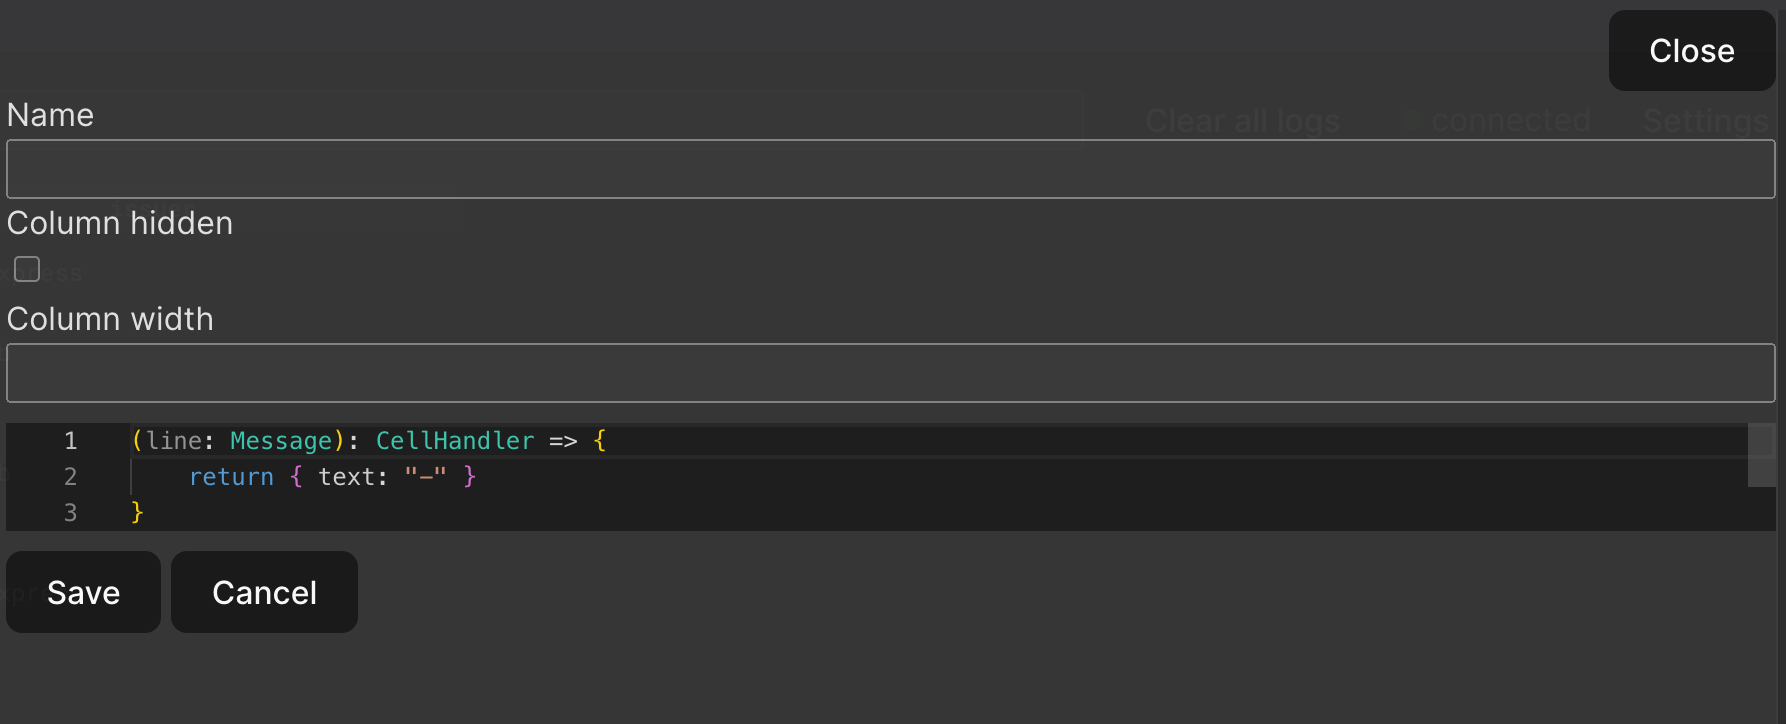Image resolution: width=1786 pixels, height=724 pixels.
Task: Place cursor on the line parameter
Action: [174, 441]
